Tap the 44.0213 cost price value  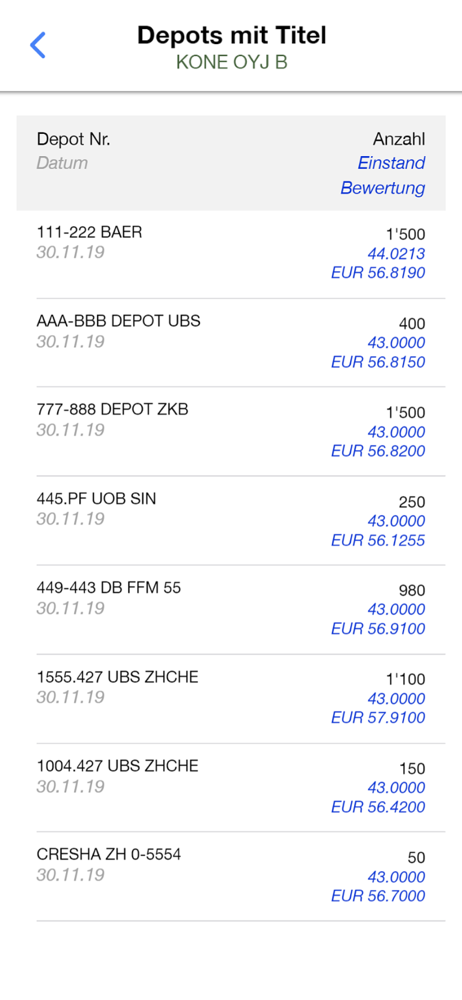[396, 254]
